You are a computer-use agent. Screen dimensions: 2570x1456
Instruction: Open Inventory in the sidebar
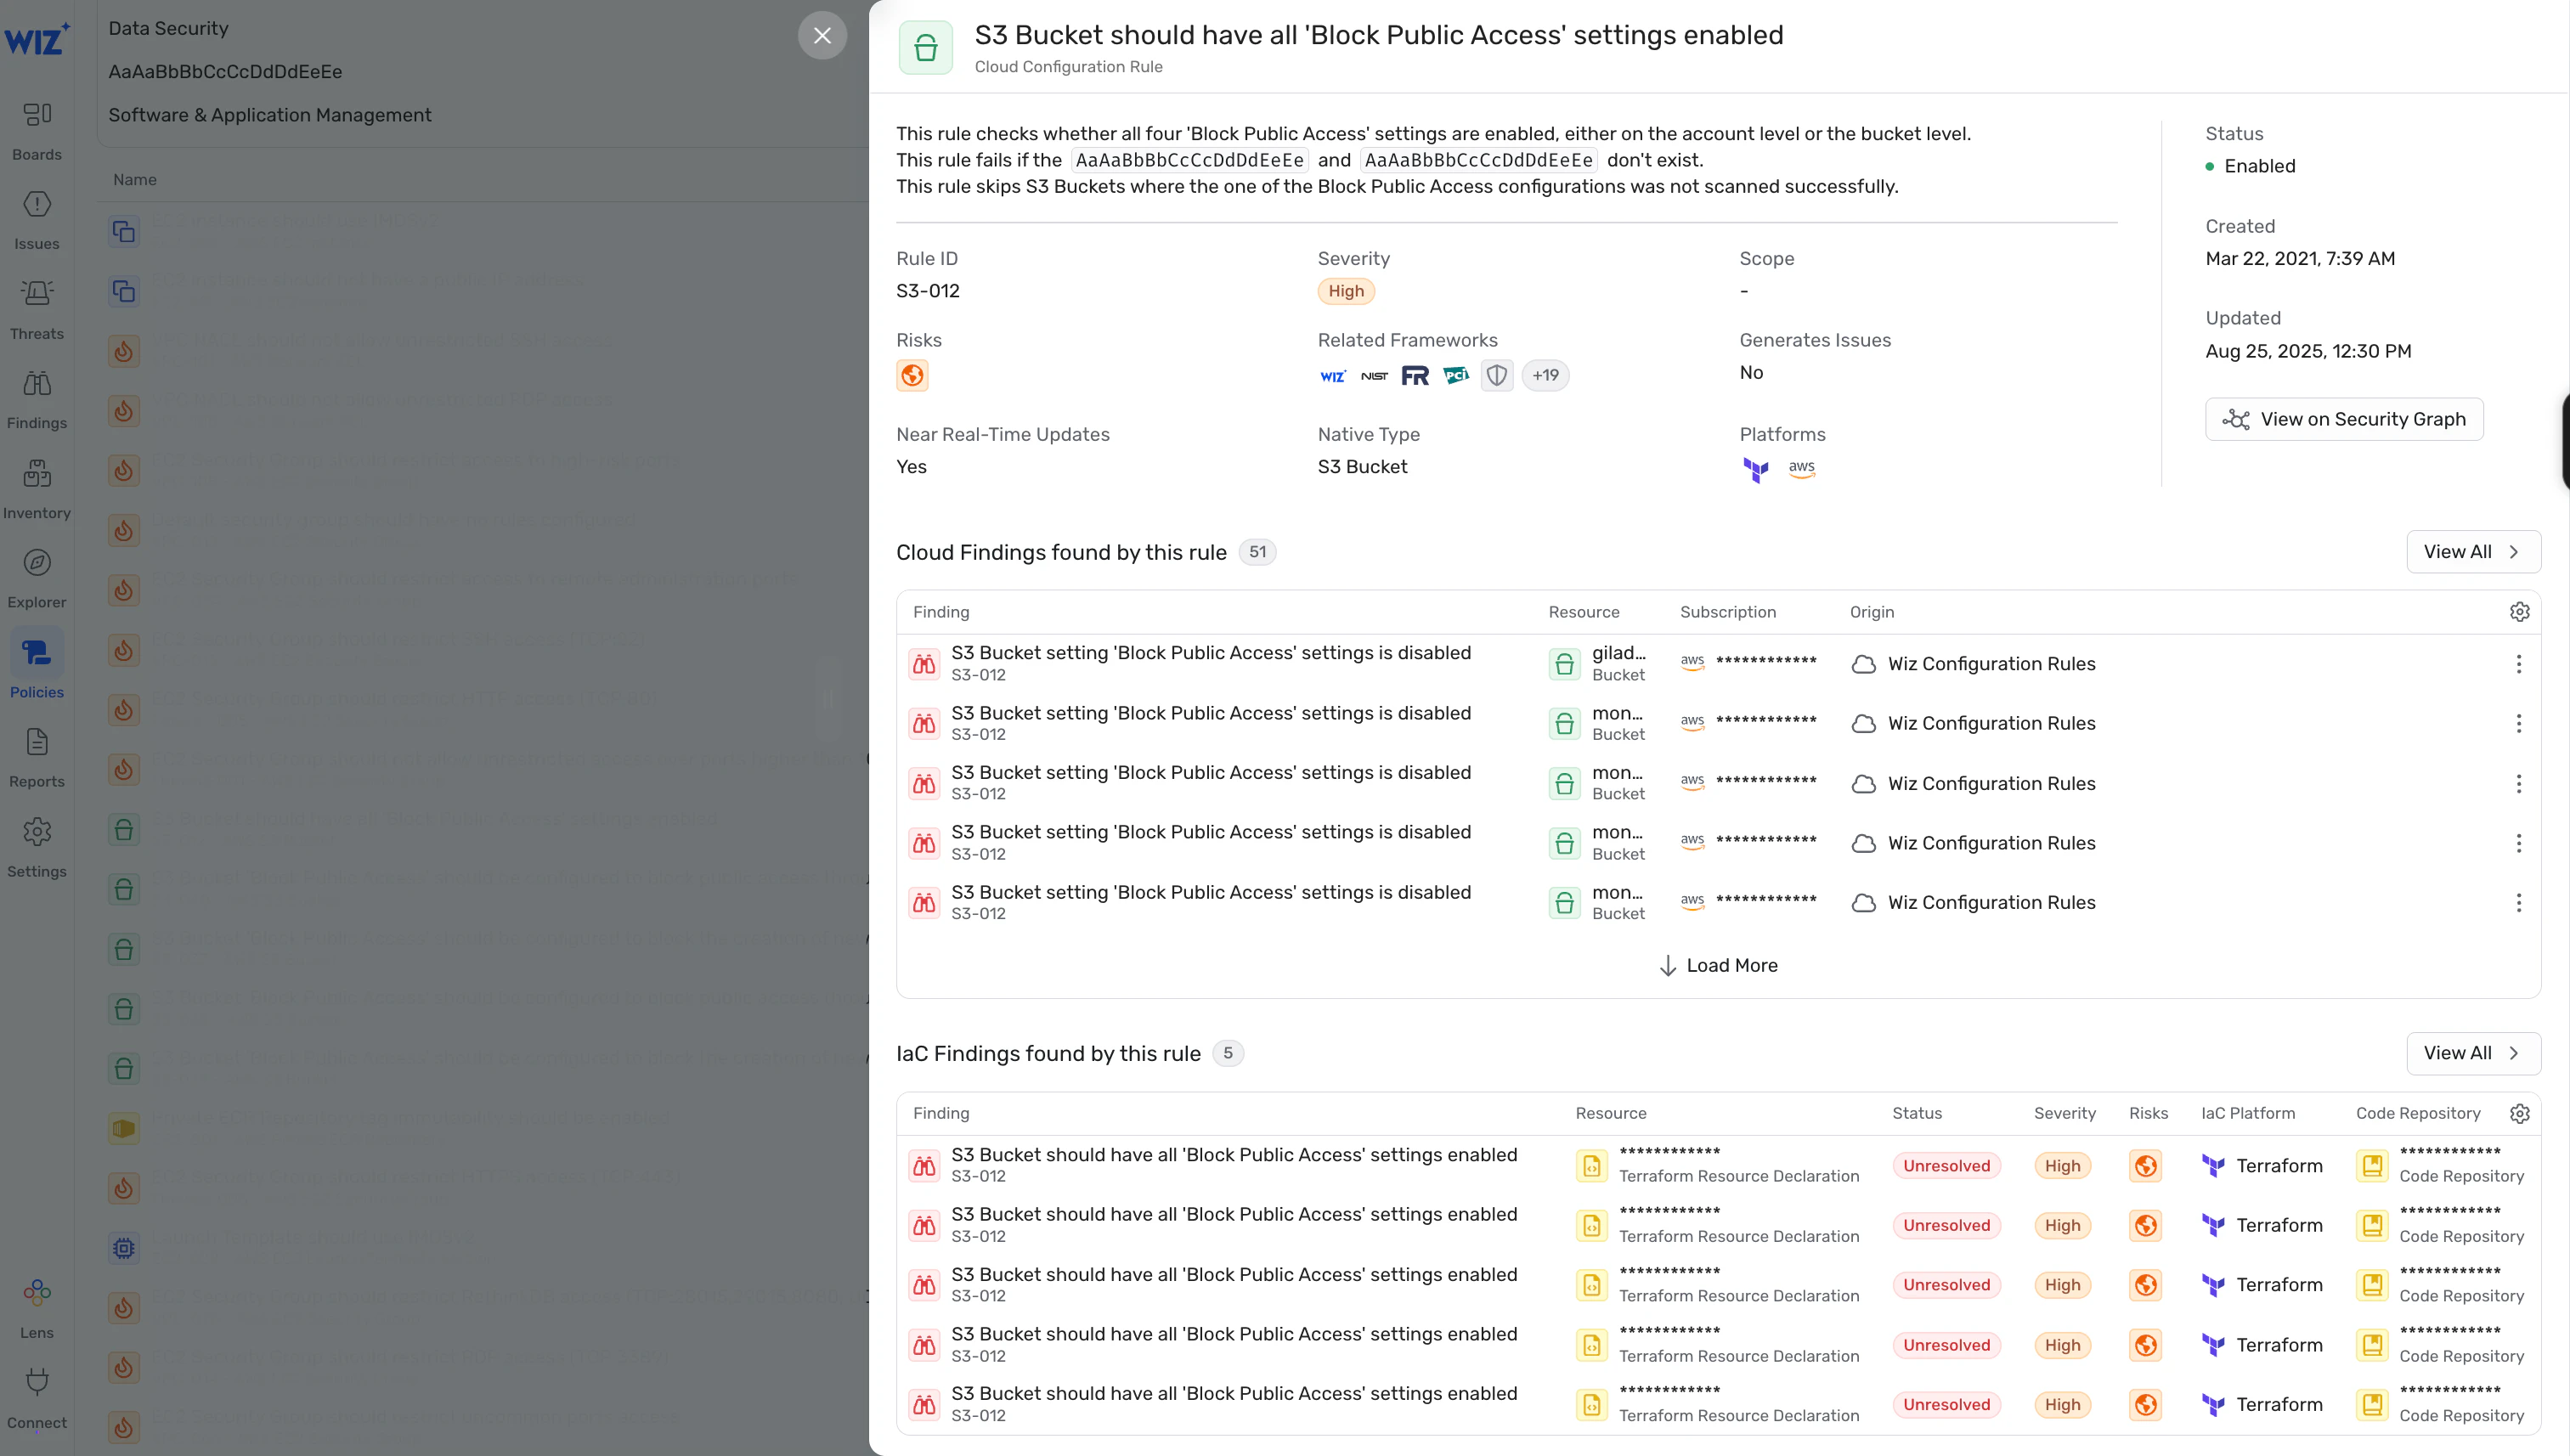(x=37, y=490)
